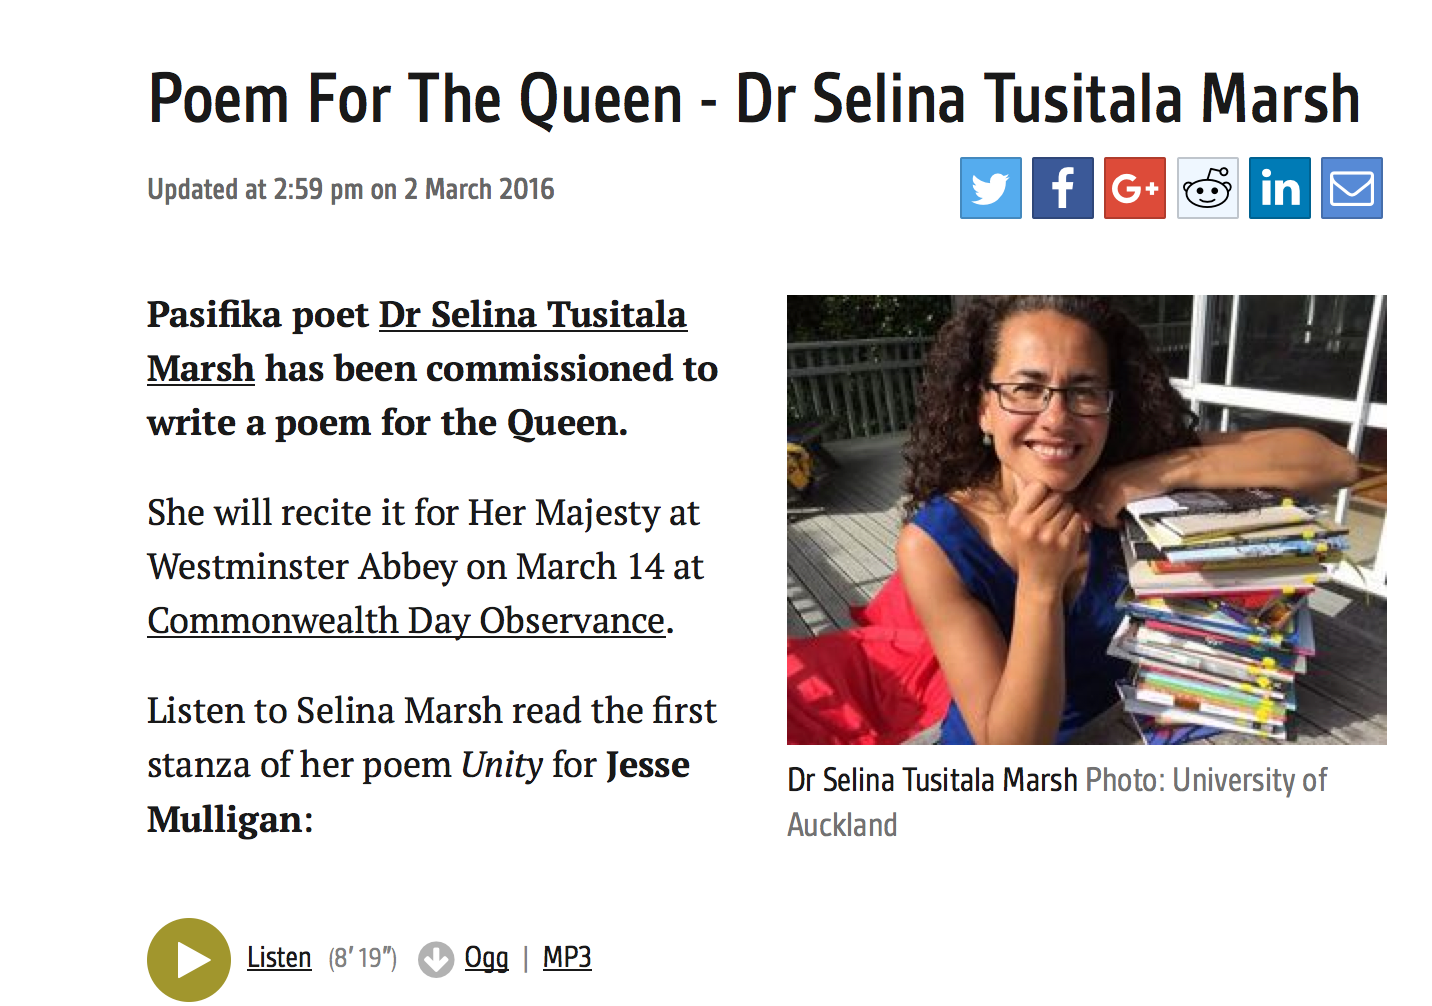View the photo of Dr Selina Tusitala Marsh
Screen dimensions: 1432x1006
click(x=1087, y=519)
